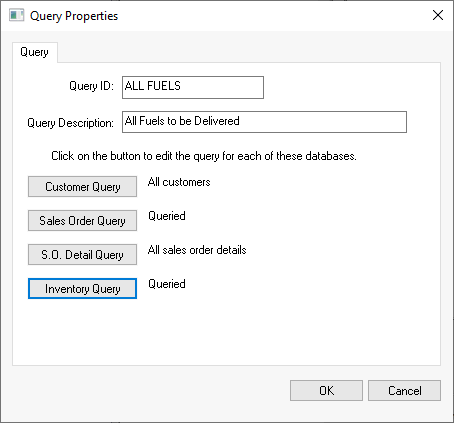Click the 'All sales order details' status text
This screenshot has height=423, width=454.
197,250
